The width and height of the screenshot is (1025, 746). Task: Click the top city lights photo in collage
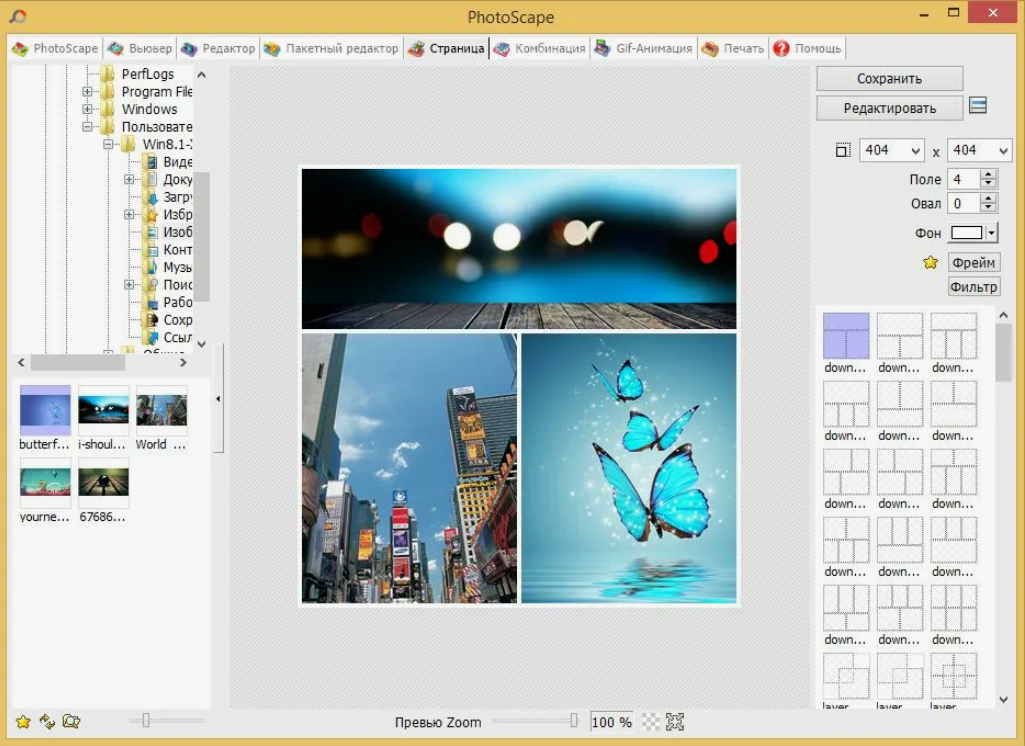(x=518, y=248)
